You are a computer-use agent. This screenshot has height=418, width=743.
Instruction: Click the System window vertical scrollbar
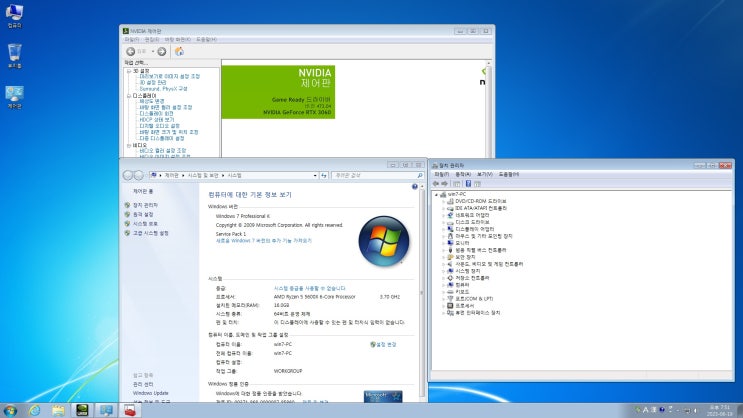422,293
